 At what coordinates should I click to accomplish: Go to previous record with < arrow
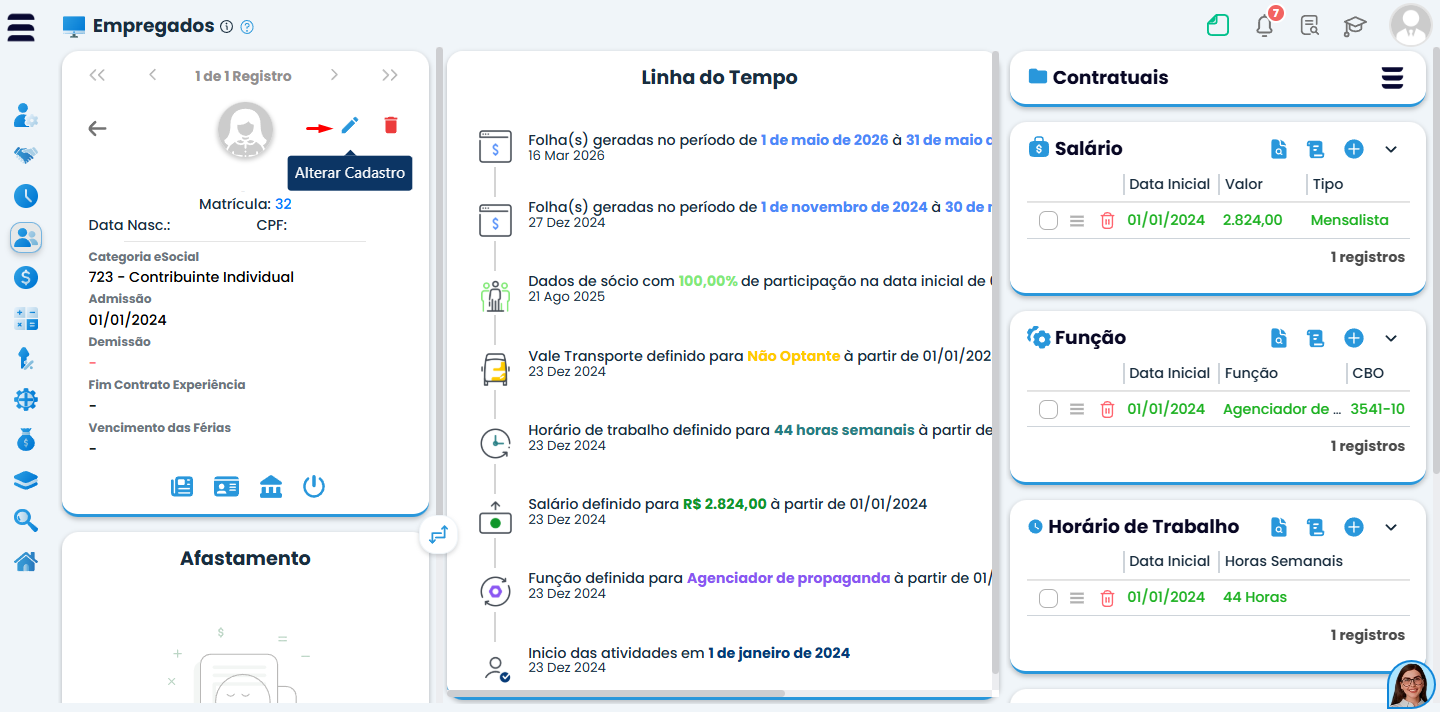[x=153, y=75]
